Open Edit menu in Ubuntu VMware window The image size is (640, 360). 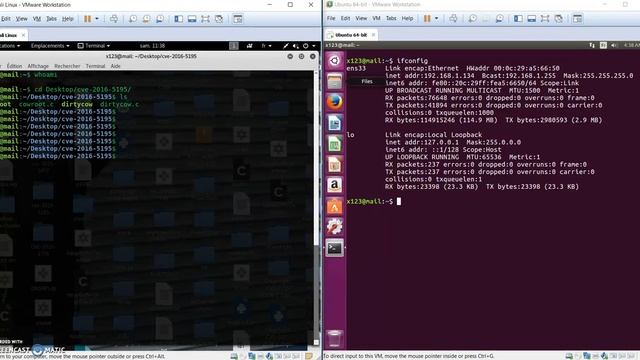345,18
